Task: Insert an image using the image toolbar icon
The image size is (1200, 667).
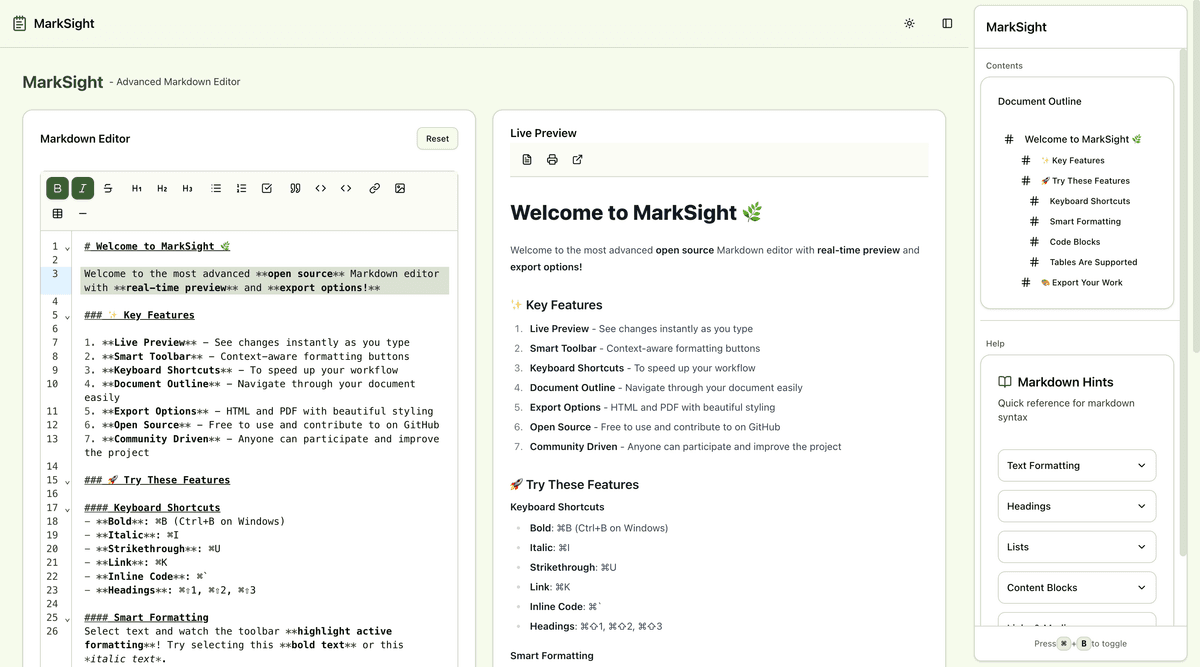Action: [400, 187]
